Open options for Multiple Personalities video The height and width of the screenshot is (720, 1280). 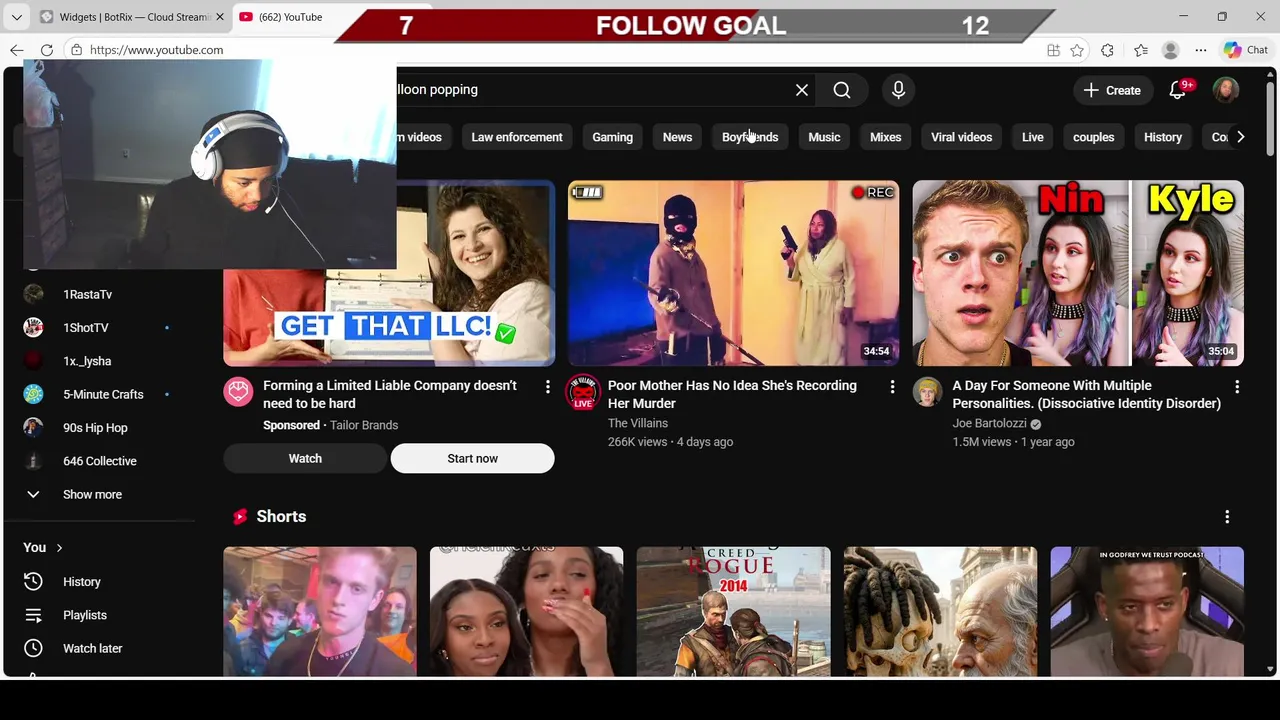coord(1237,386)
